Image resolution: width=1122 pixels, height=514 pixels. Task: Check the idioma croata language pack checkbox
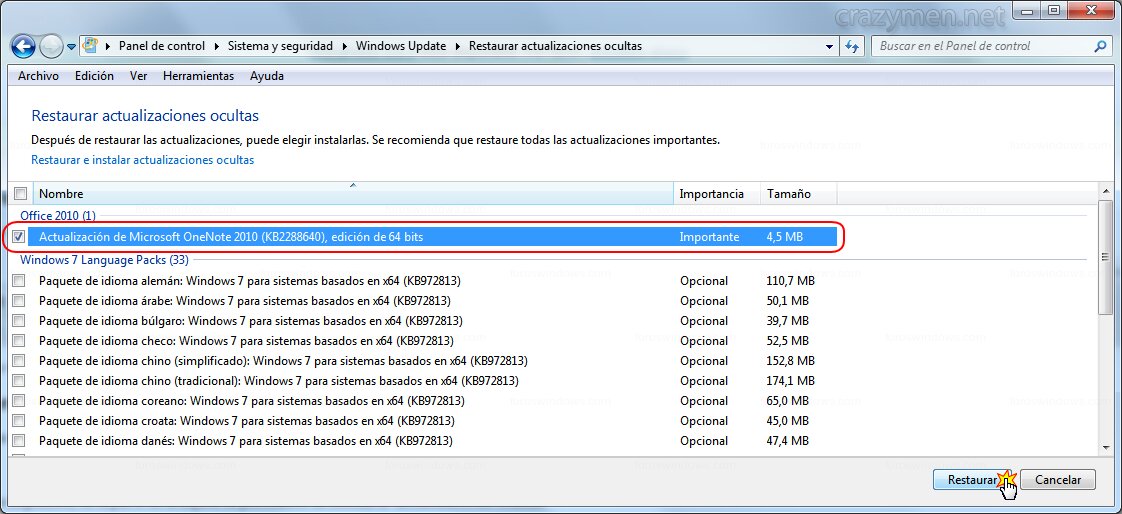[x=19, y=421]
